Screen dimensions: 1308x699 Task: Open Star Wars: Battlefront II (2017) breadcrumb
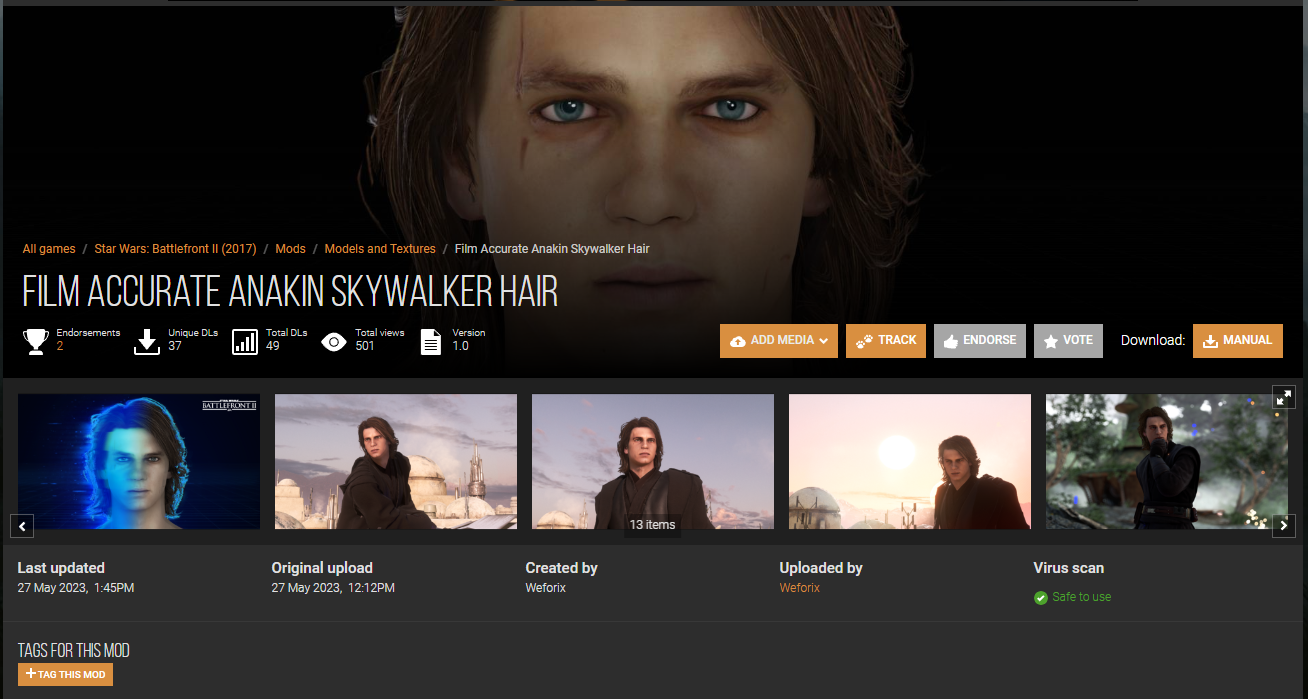(175, 249)
